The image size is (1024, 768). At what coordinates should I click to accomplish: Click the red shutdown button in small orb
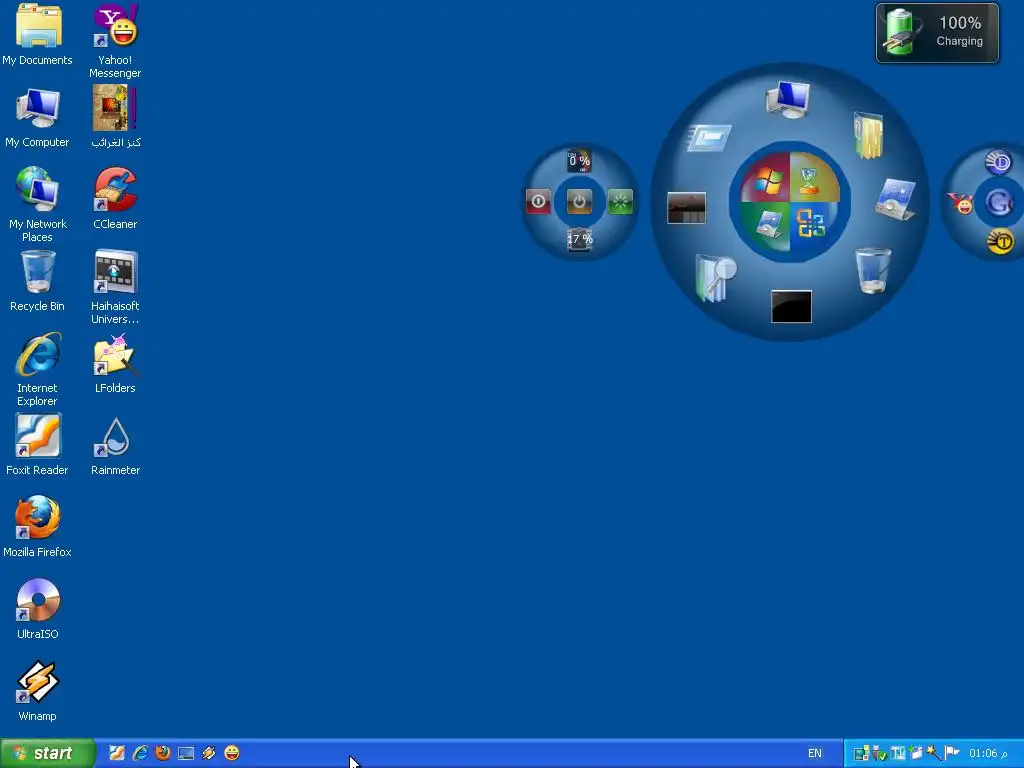pos(539,202)
